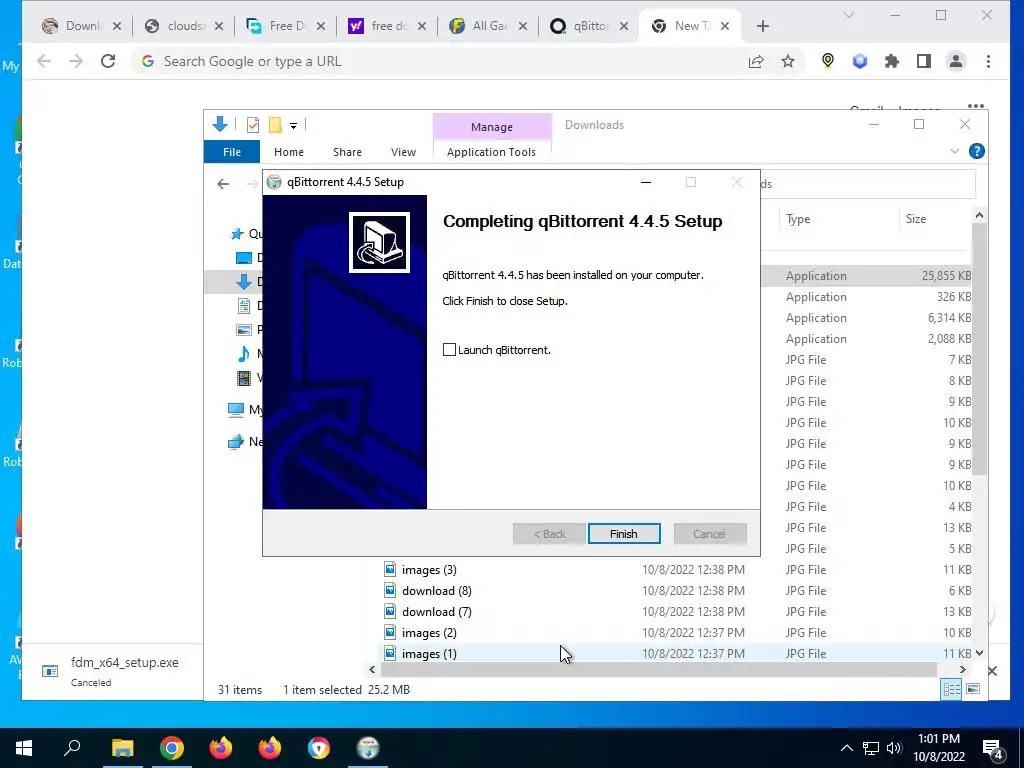Bookmark this tab with the star icon
The height and width of the screenshot is (768, 1024).
(788, 61)
